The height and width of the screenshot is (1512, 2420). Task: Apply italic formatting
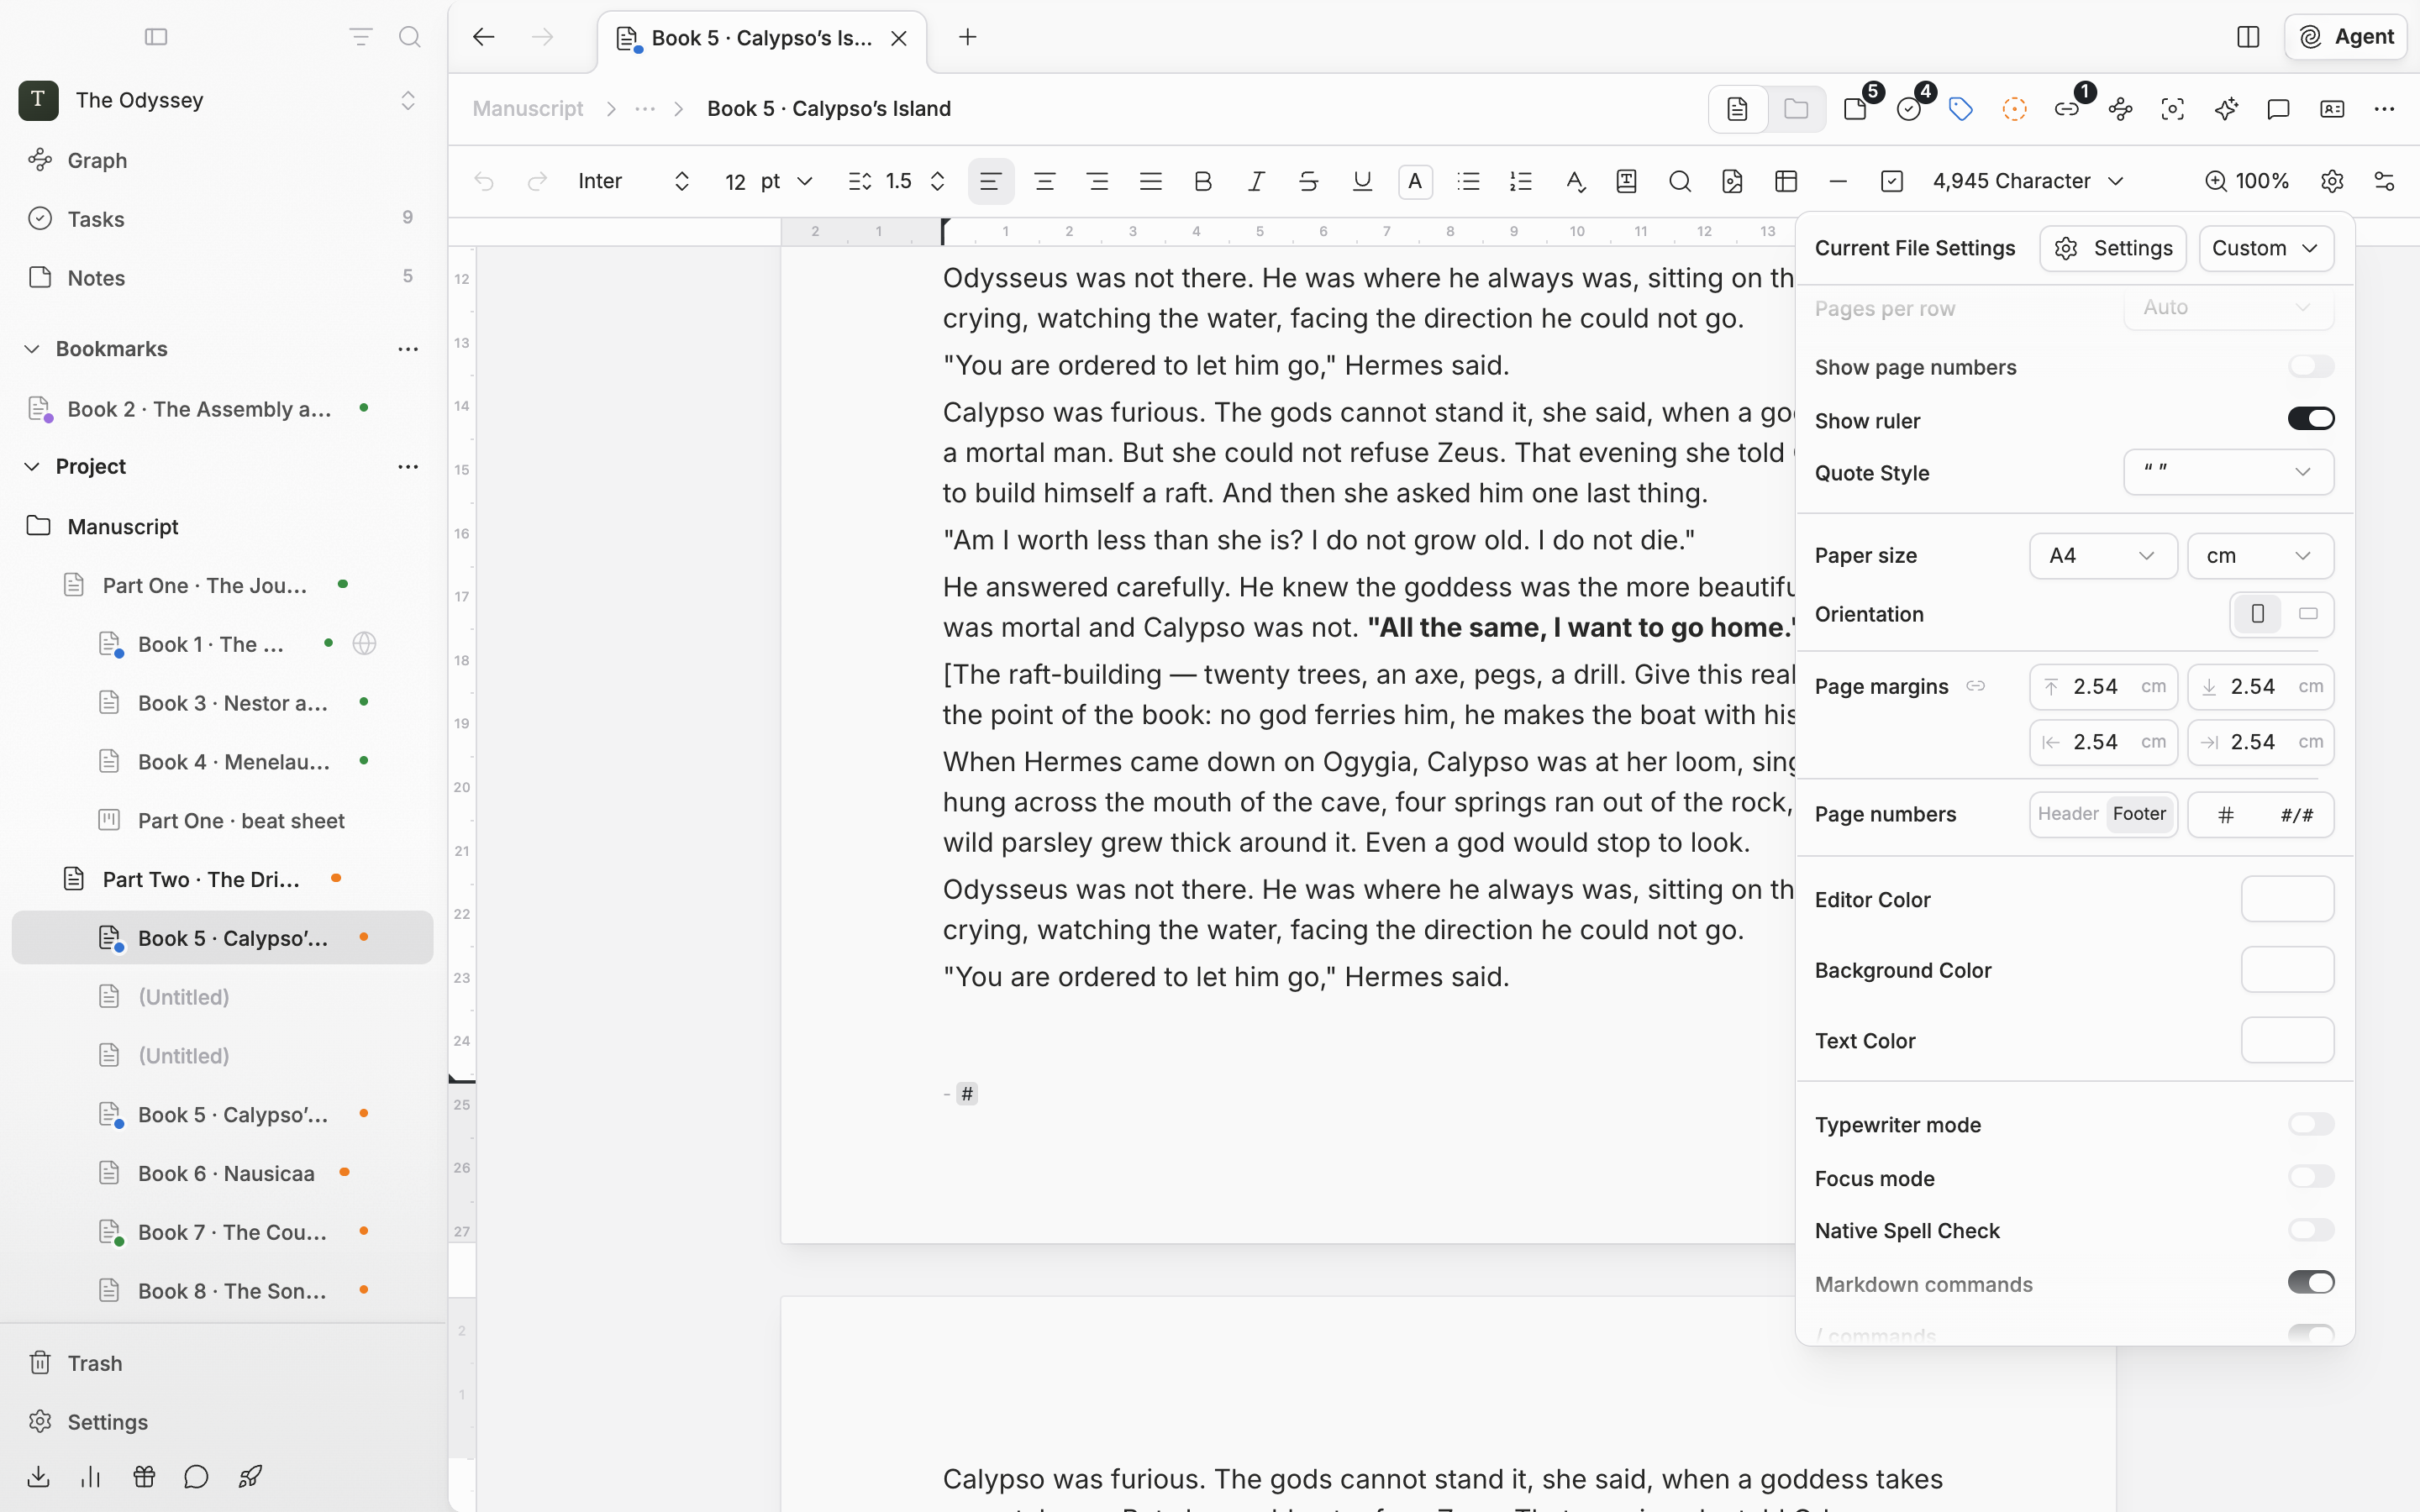click(x=1256, y=181)
